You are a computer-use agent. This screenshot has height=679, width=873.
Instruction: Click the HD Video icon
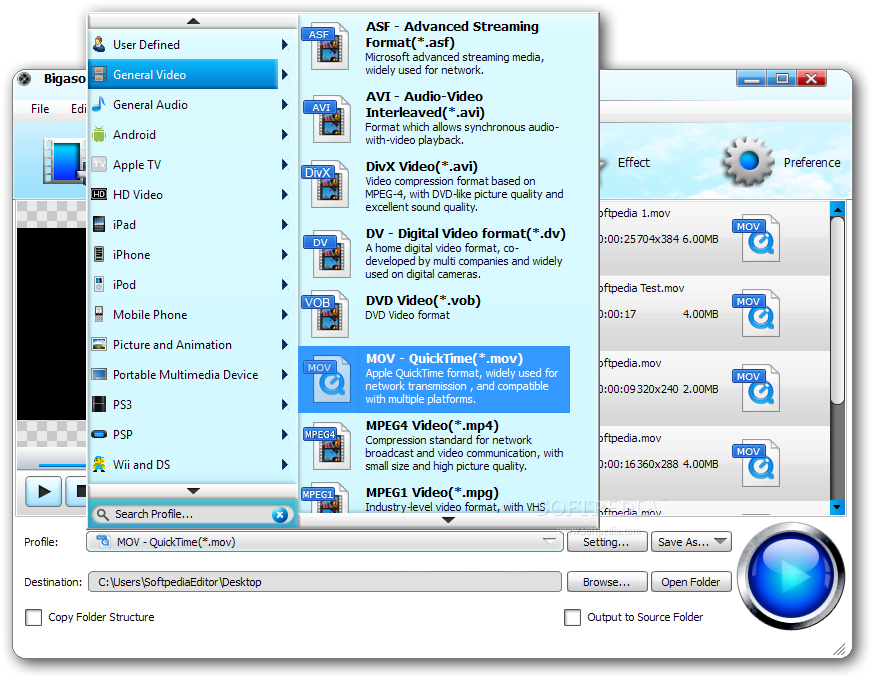coord(99,194)
